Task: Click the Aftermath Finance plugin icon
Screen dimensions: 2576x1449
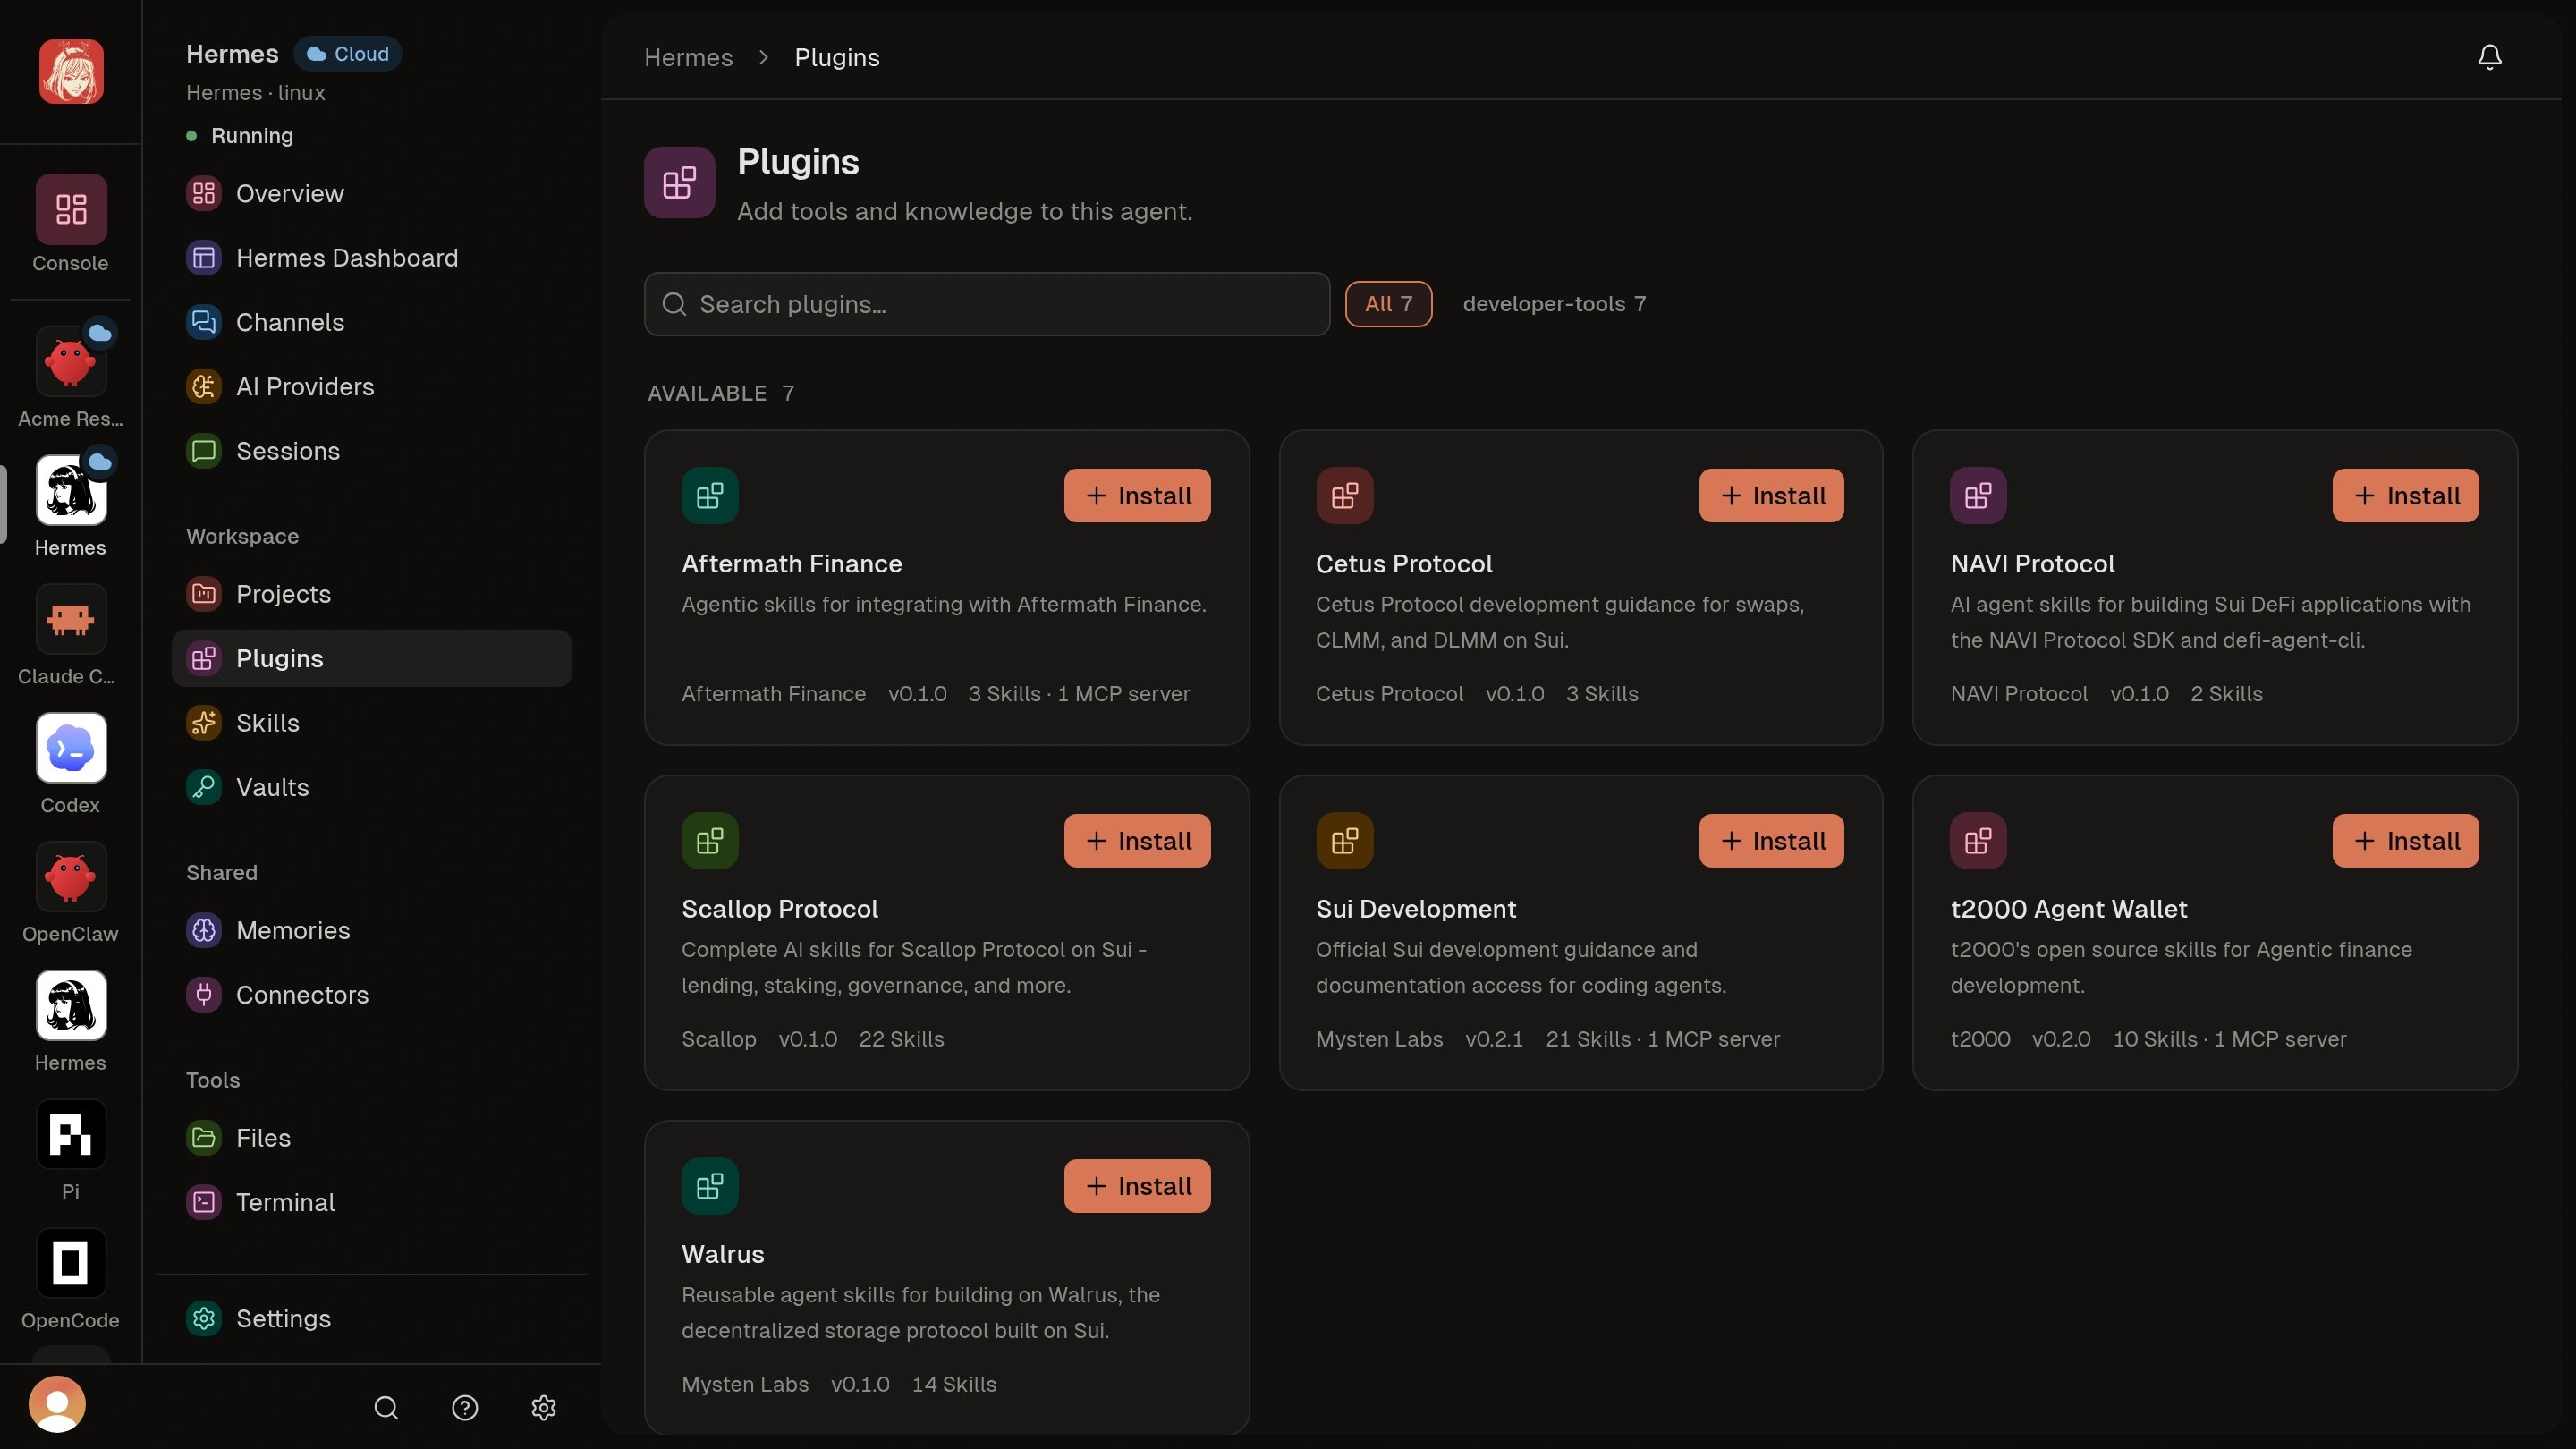Action: [710, 496]
